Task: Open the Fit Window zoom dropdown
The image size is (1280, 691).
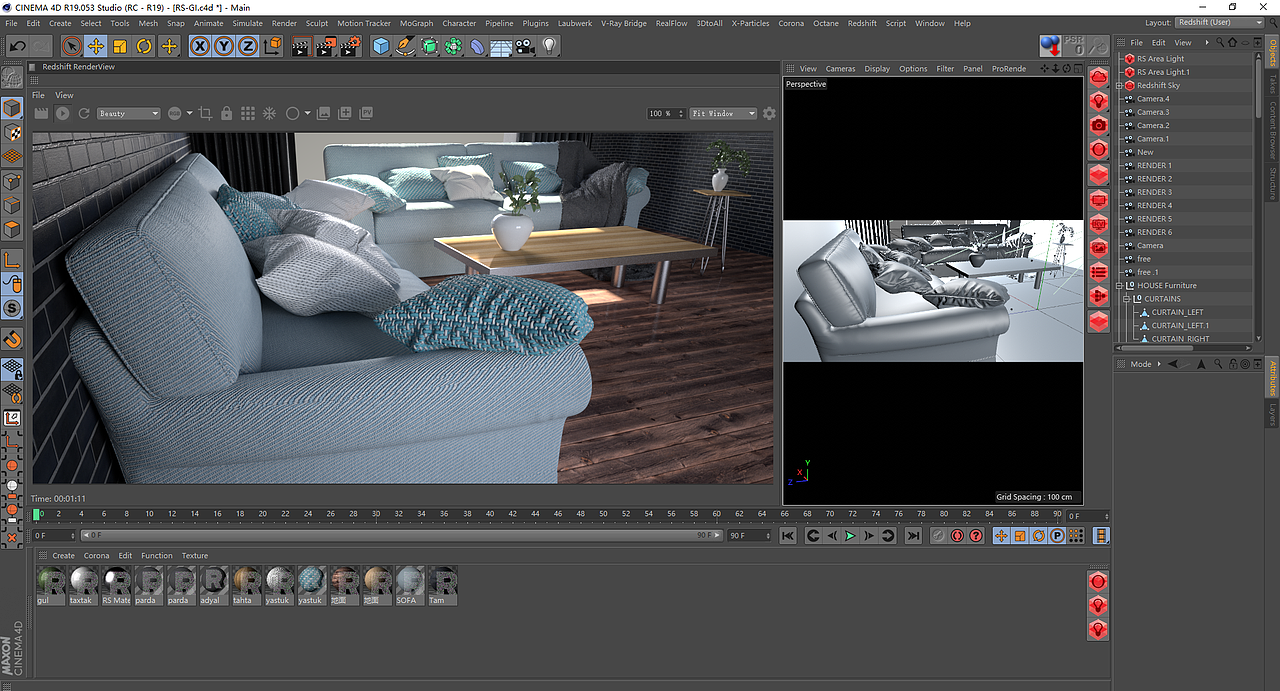Action: click(x=722, y=113)
